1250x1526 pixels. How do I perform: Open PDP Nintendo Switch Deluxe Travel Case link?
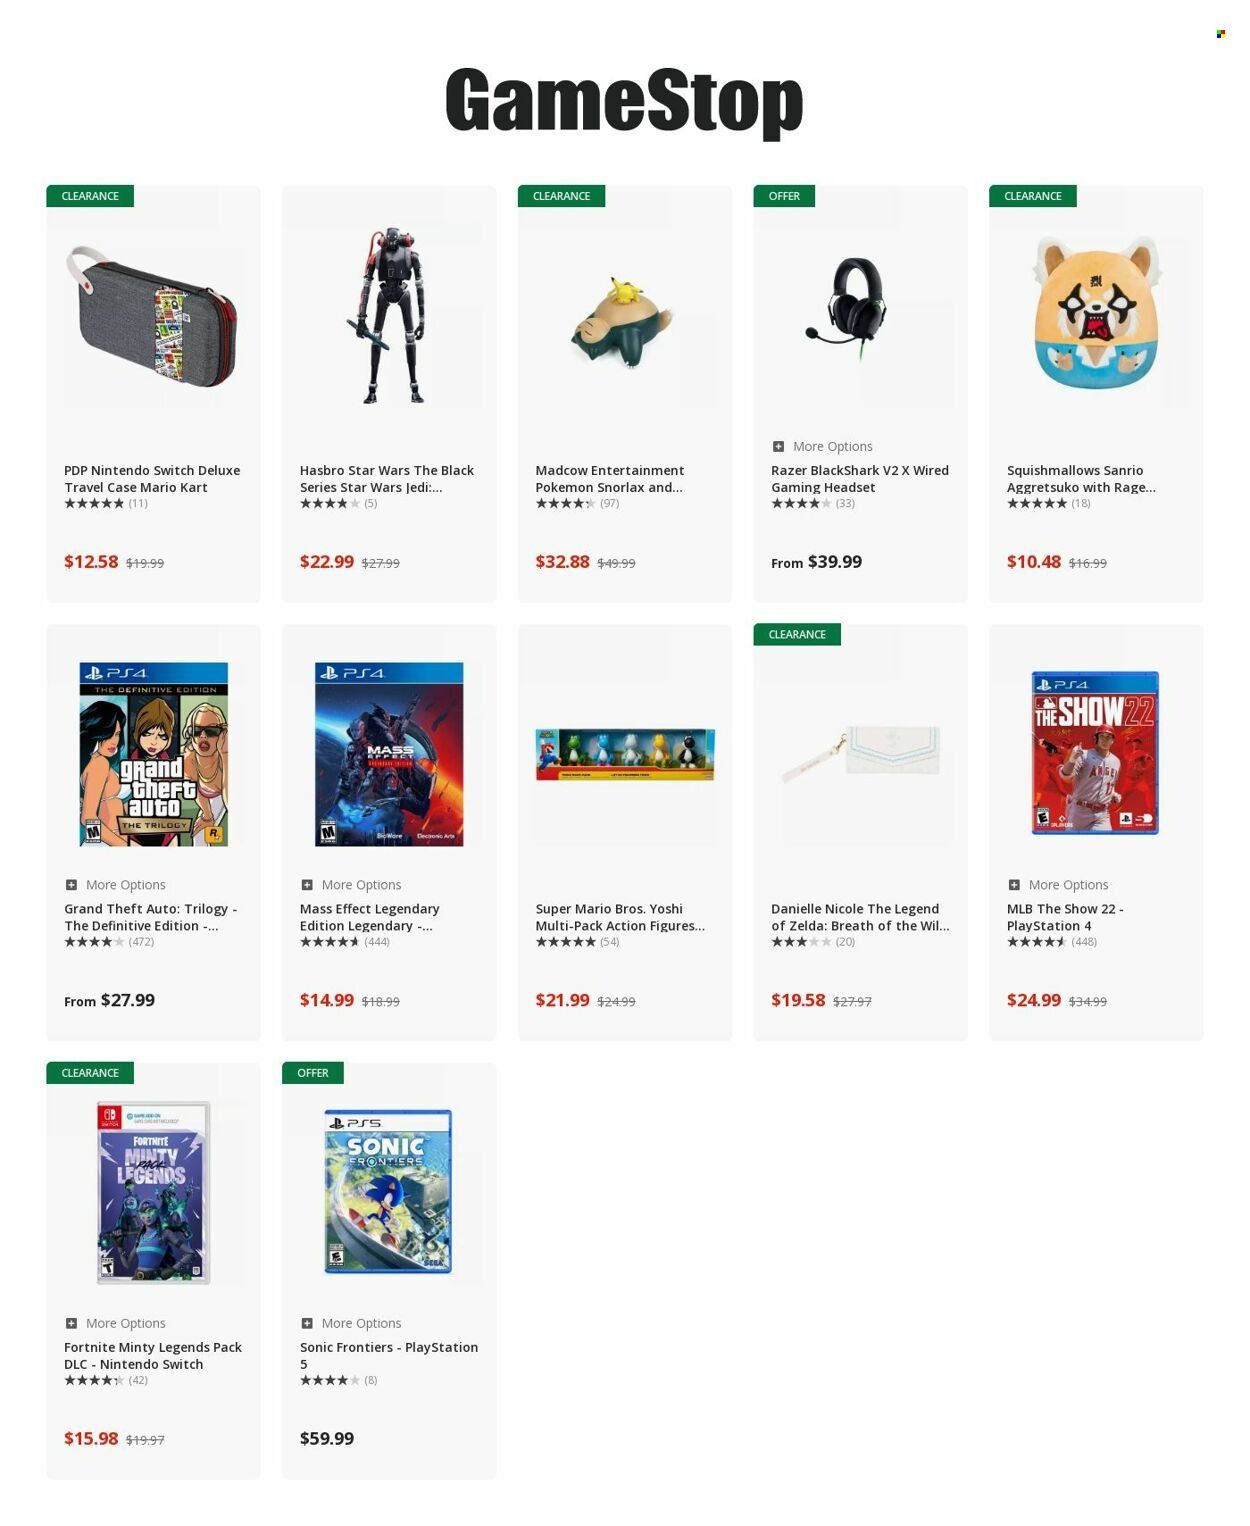click(152, 479)
